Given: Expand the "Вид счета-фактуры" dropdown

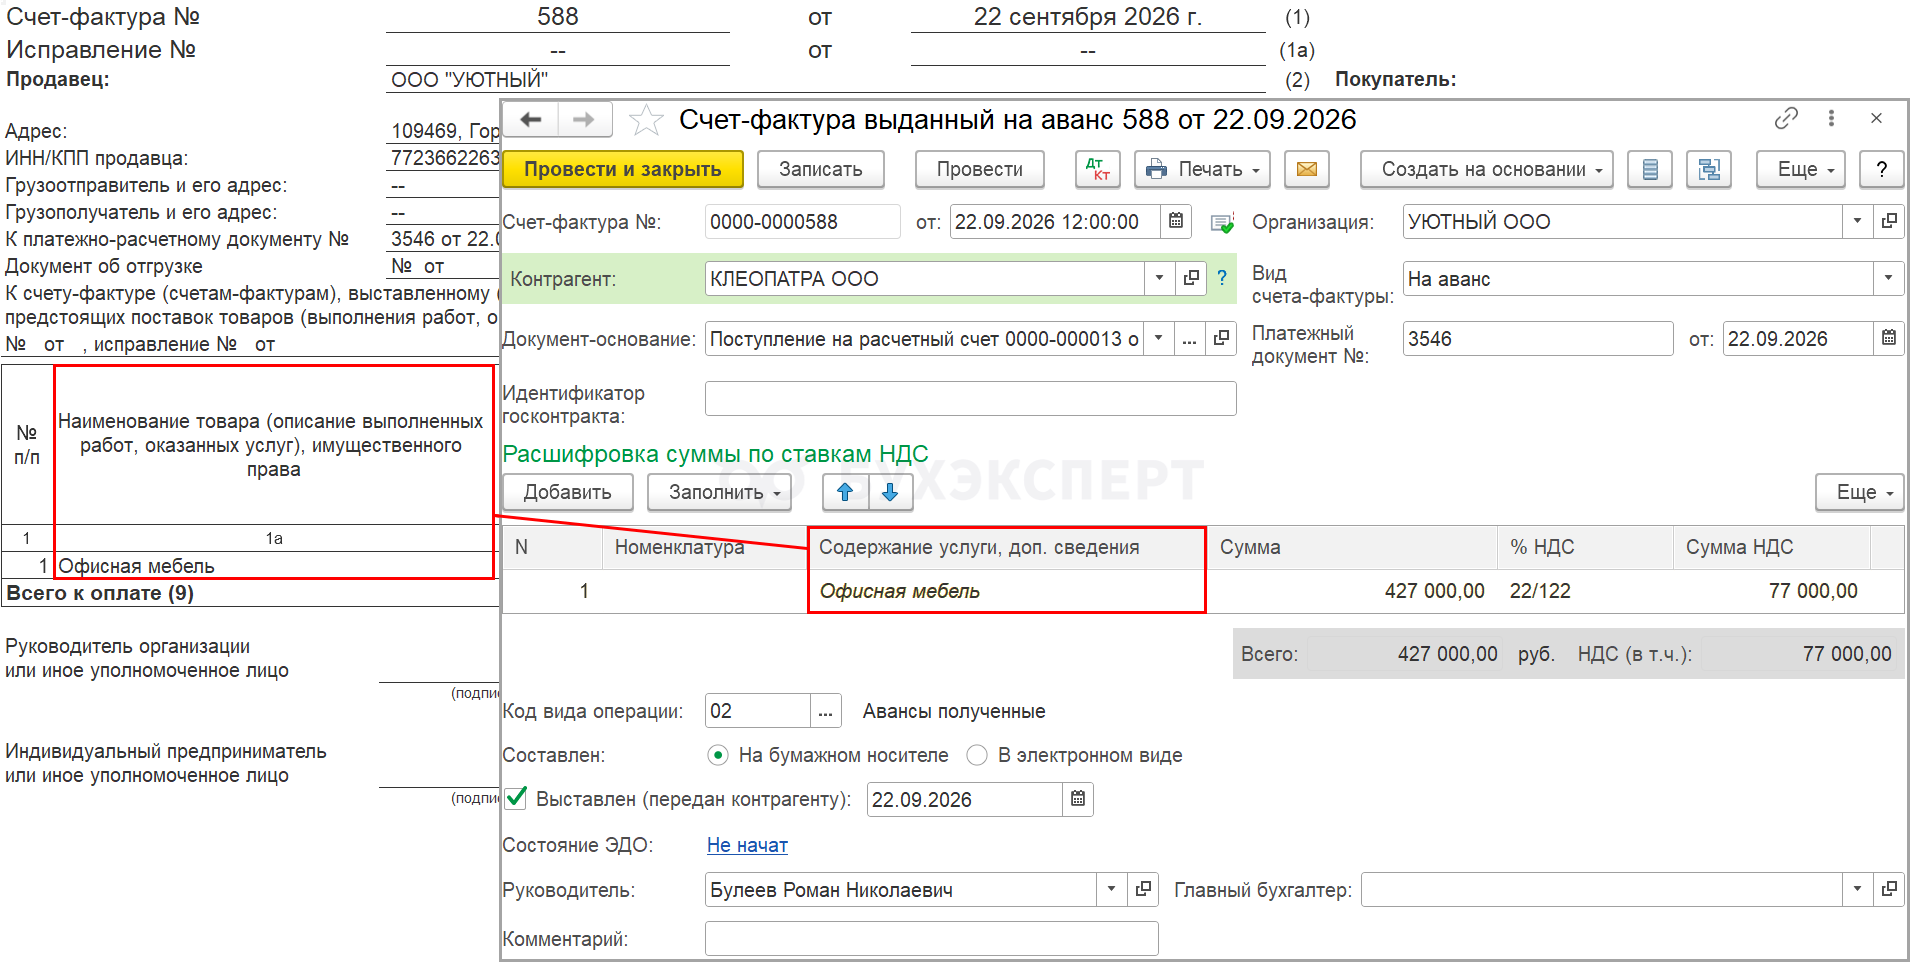Looking at the screenshot, I should click(1888, 279).
